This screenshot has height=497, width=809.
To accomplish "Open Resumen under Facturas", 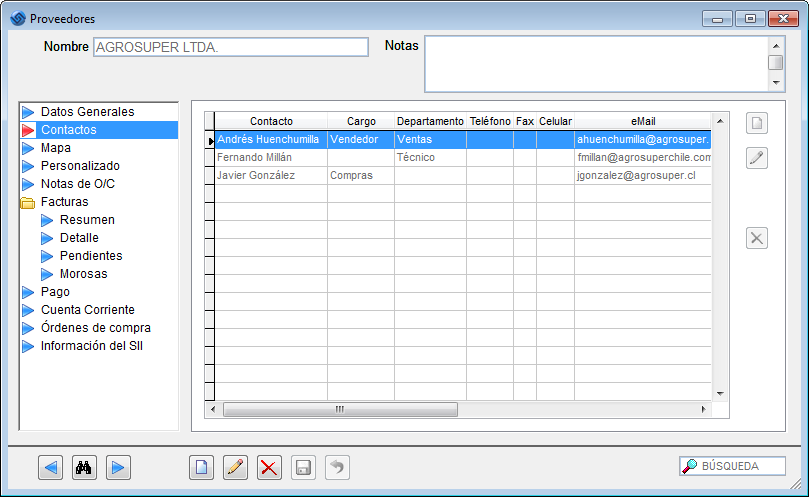I will pos(87,220).
